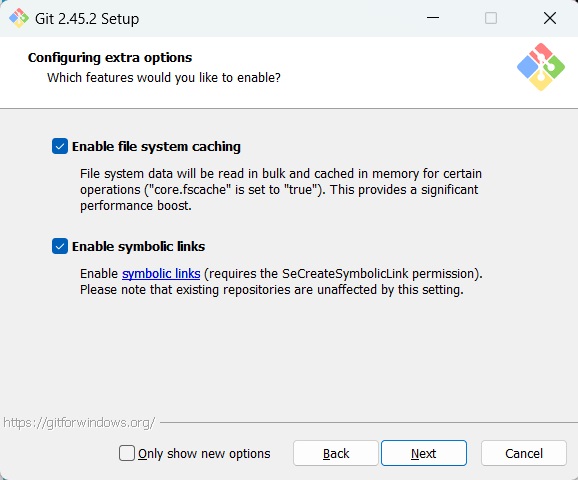Click the Enable file system caching label

[x=156, y=147]
